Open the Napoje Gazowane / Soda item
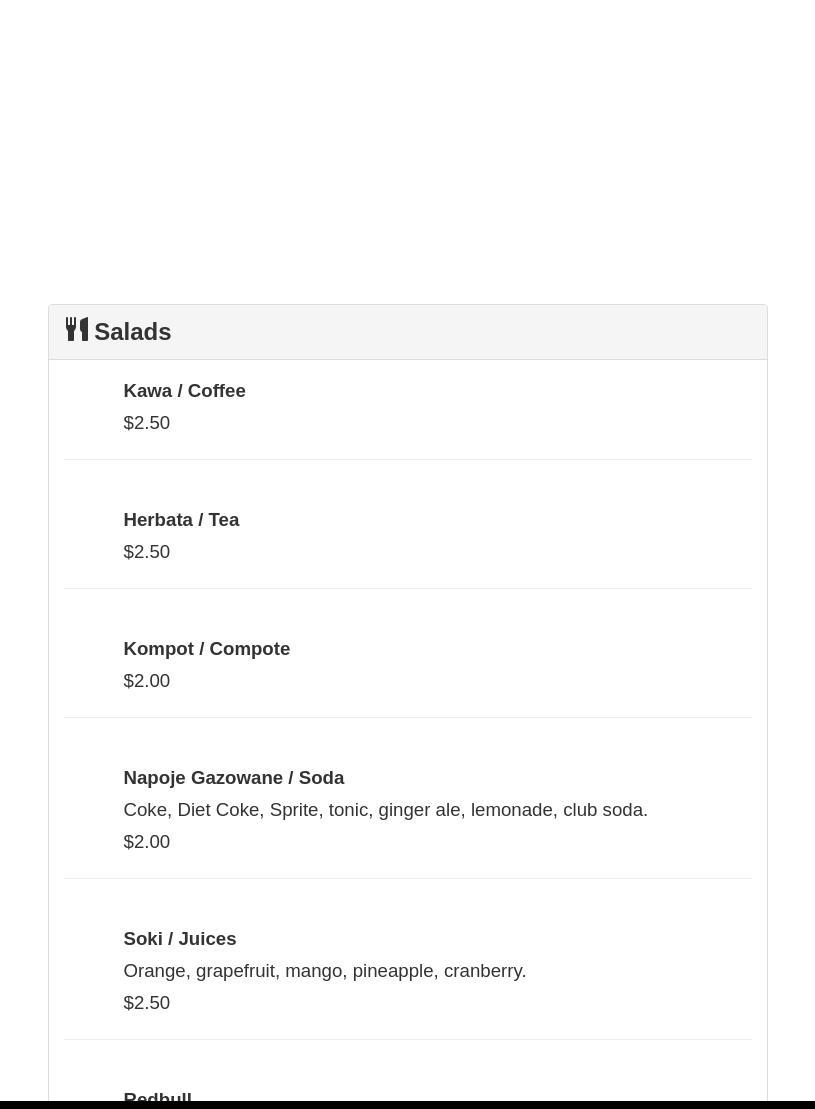This screenshot has height=1109, width=815. [x=233, y=778]
